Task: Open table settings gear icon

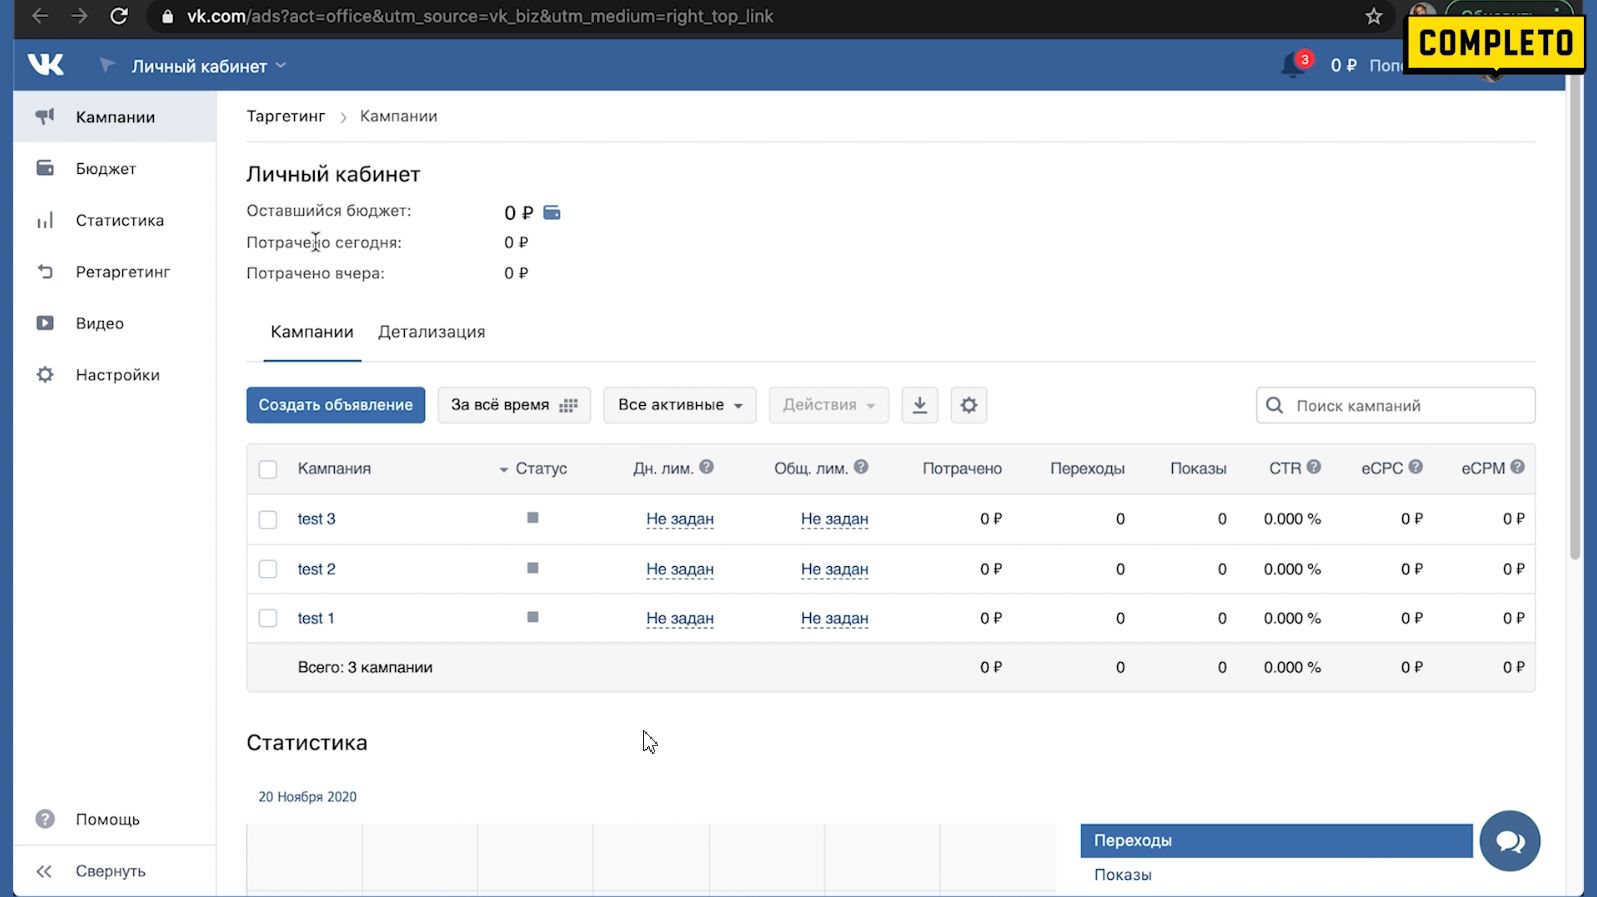Action: 969,405
